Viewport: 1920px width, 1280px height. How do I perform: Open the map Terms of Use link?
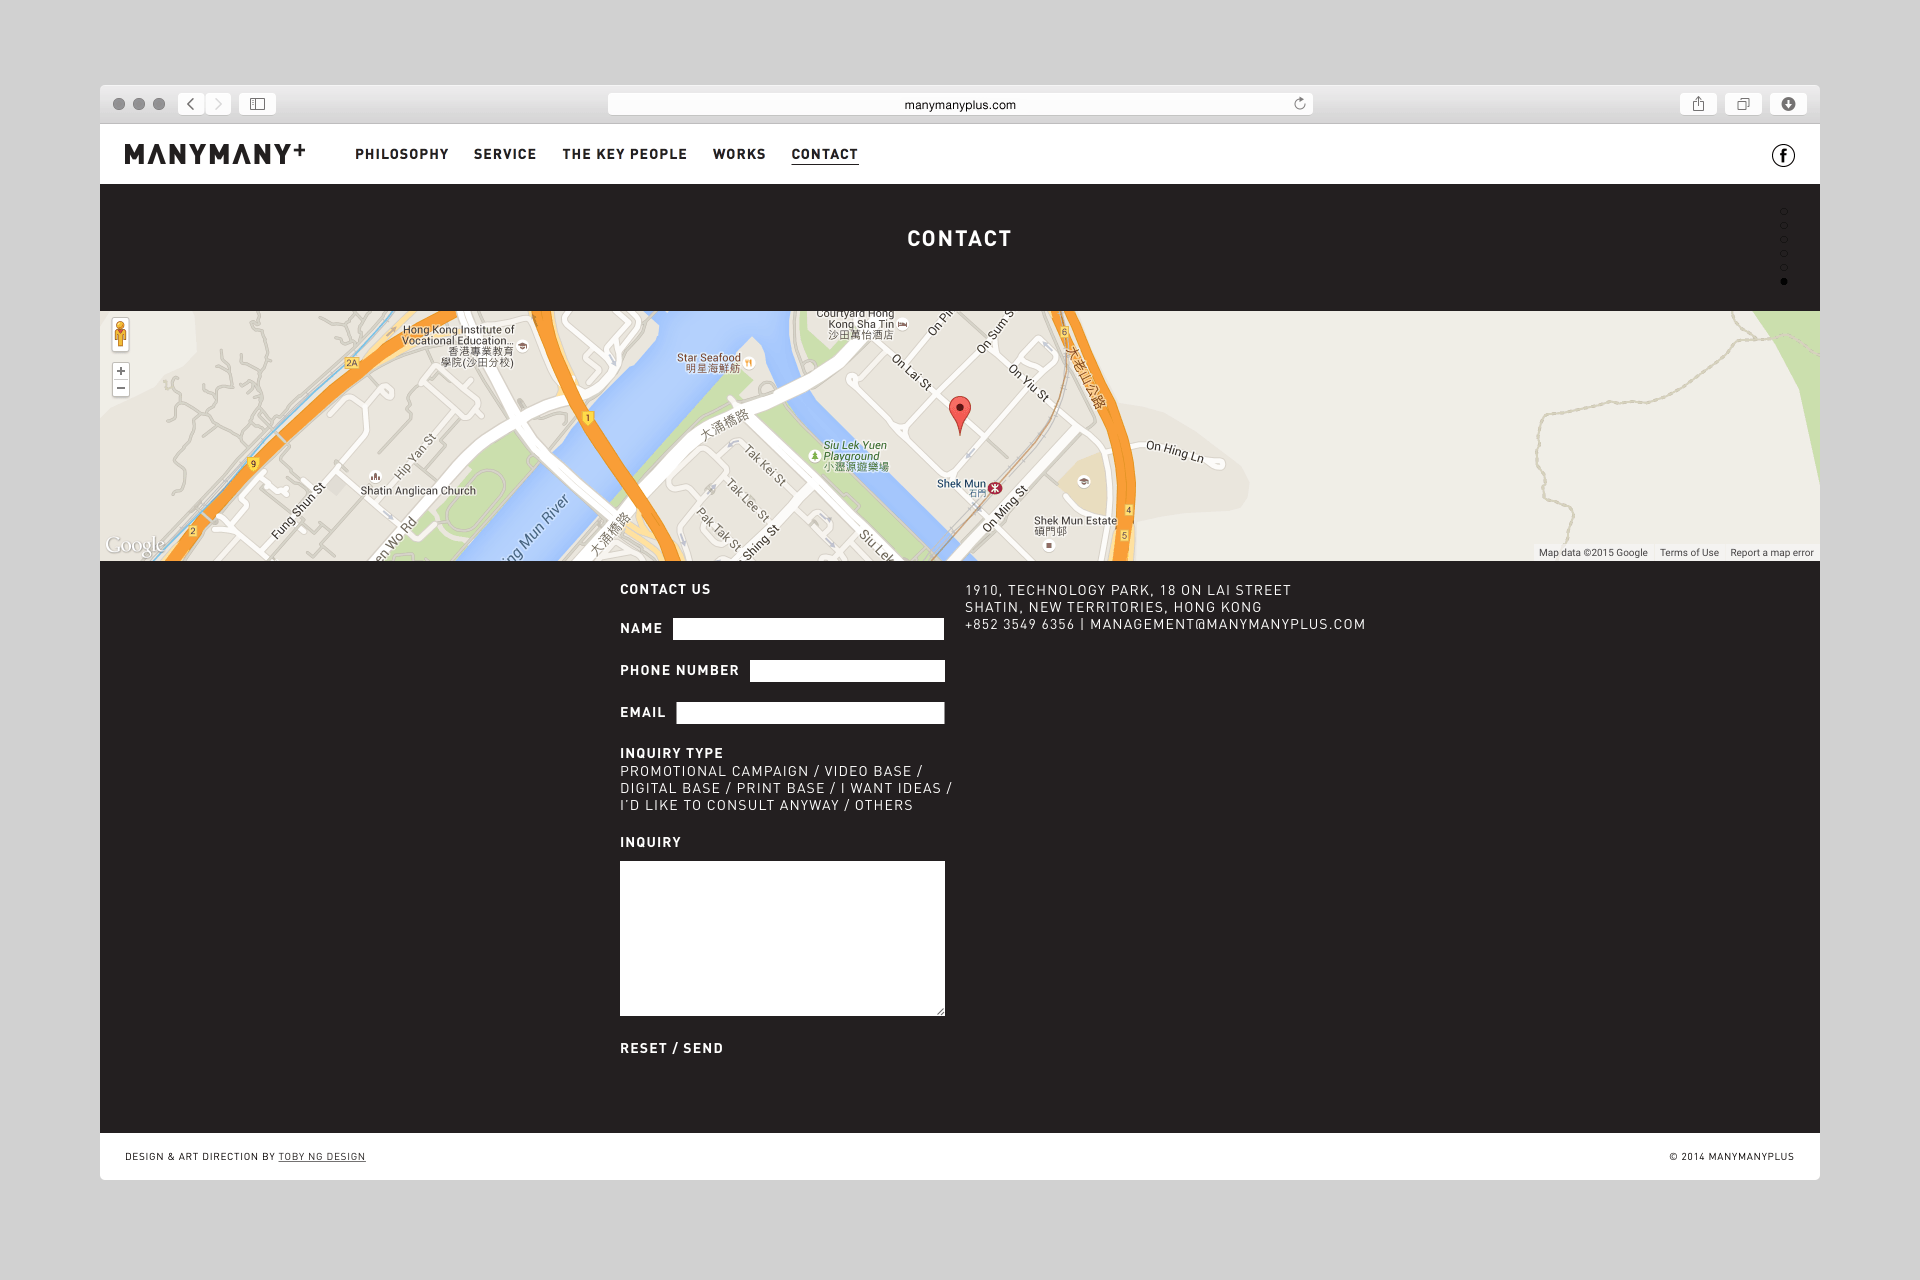point(1689,552)
